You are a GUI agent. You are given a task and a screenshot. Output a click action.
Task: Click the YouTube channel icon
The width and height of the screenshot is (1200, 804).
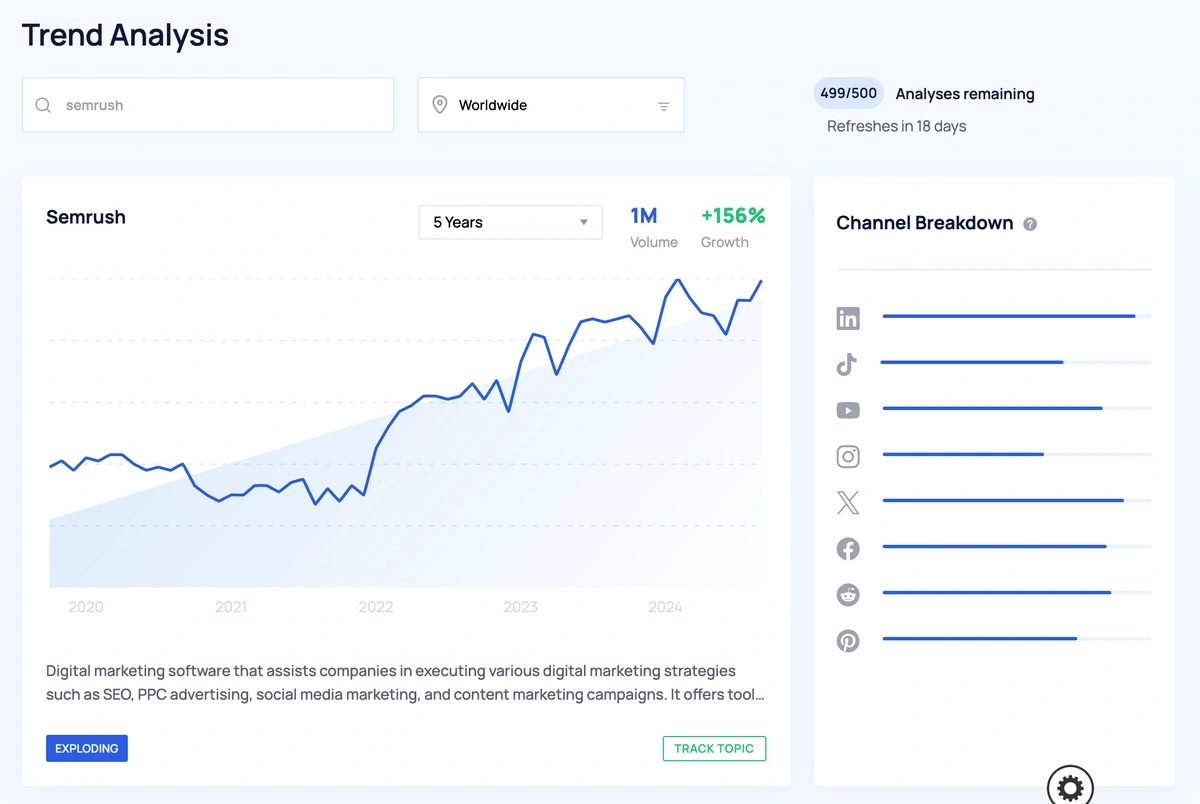[848, 410]
